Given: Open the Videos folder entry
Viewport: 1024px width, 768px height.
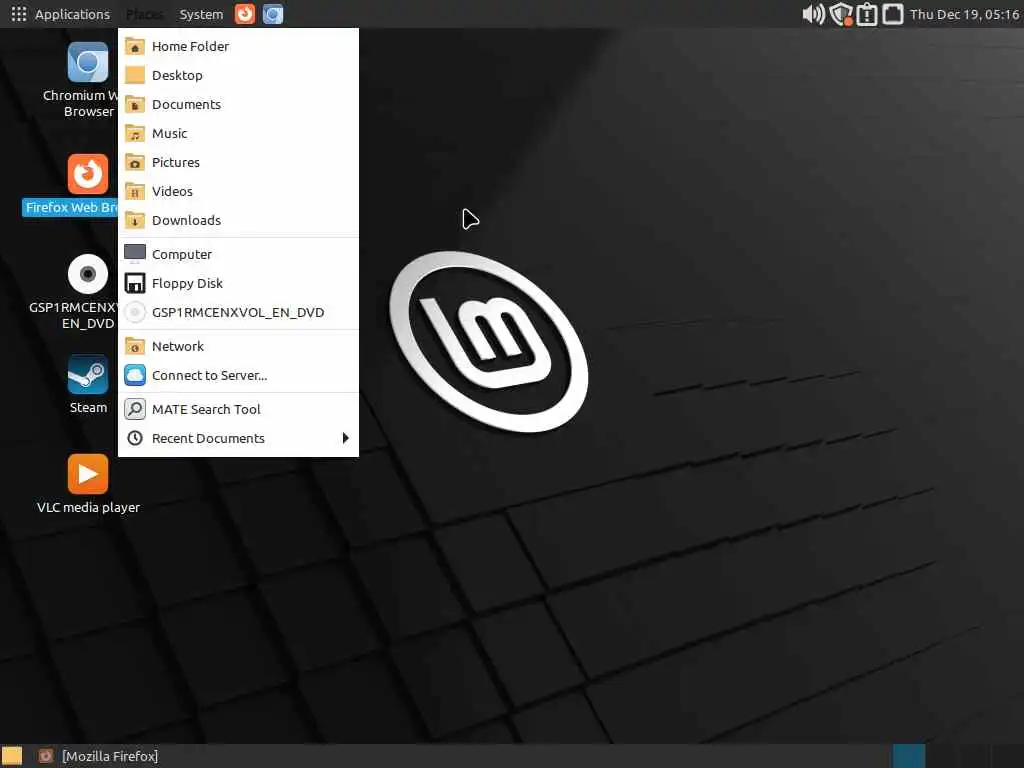Looking at the screenshot, I should (238, 191).
